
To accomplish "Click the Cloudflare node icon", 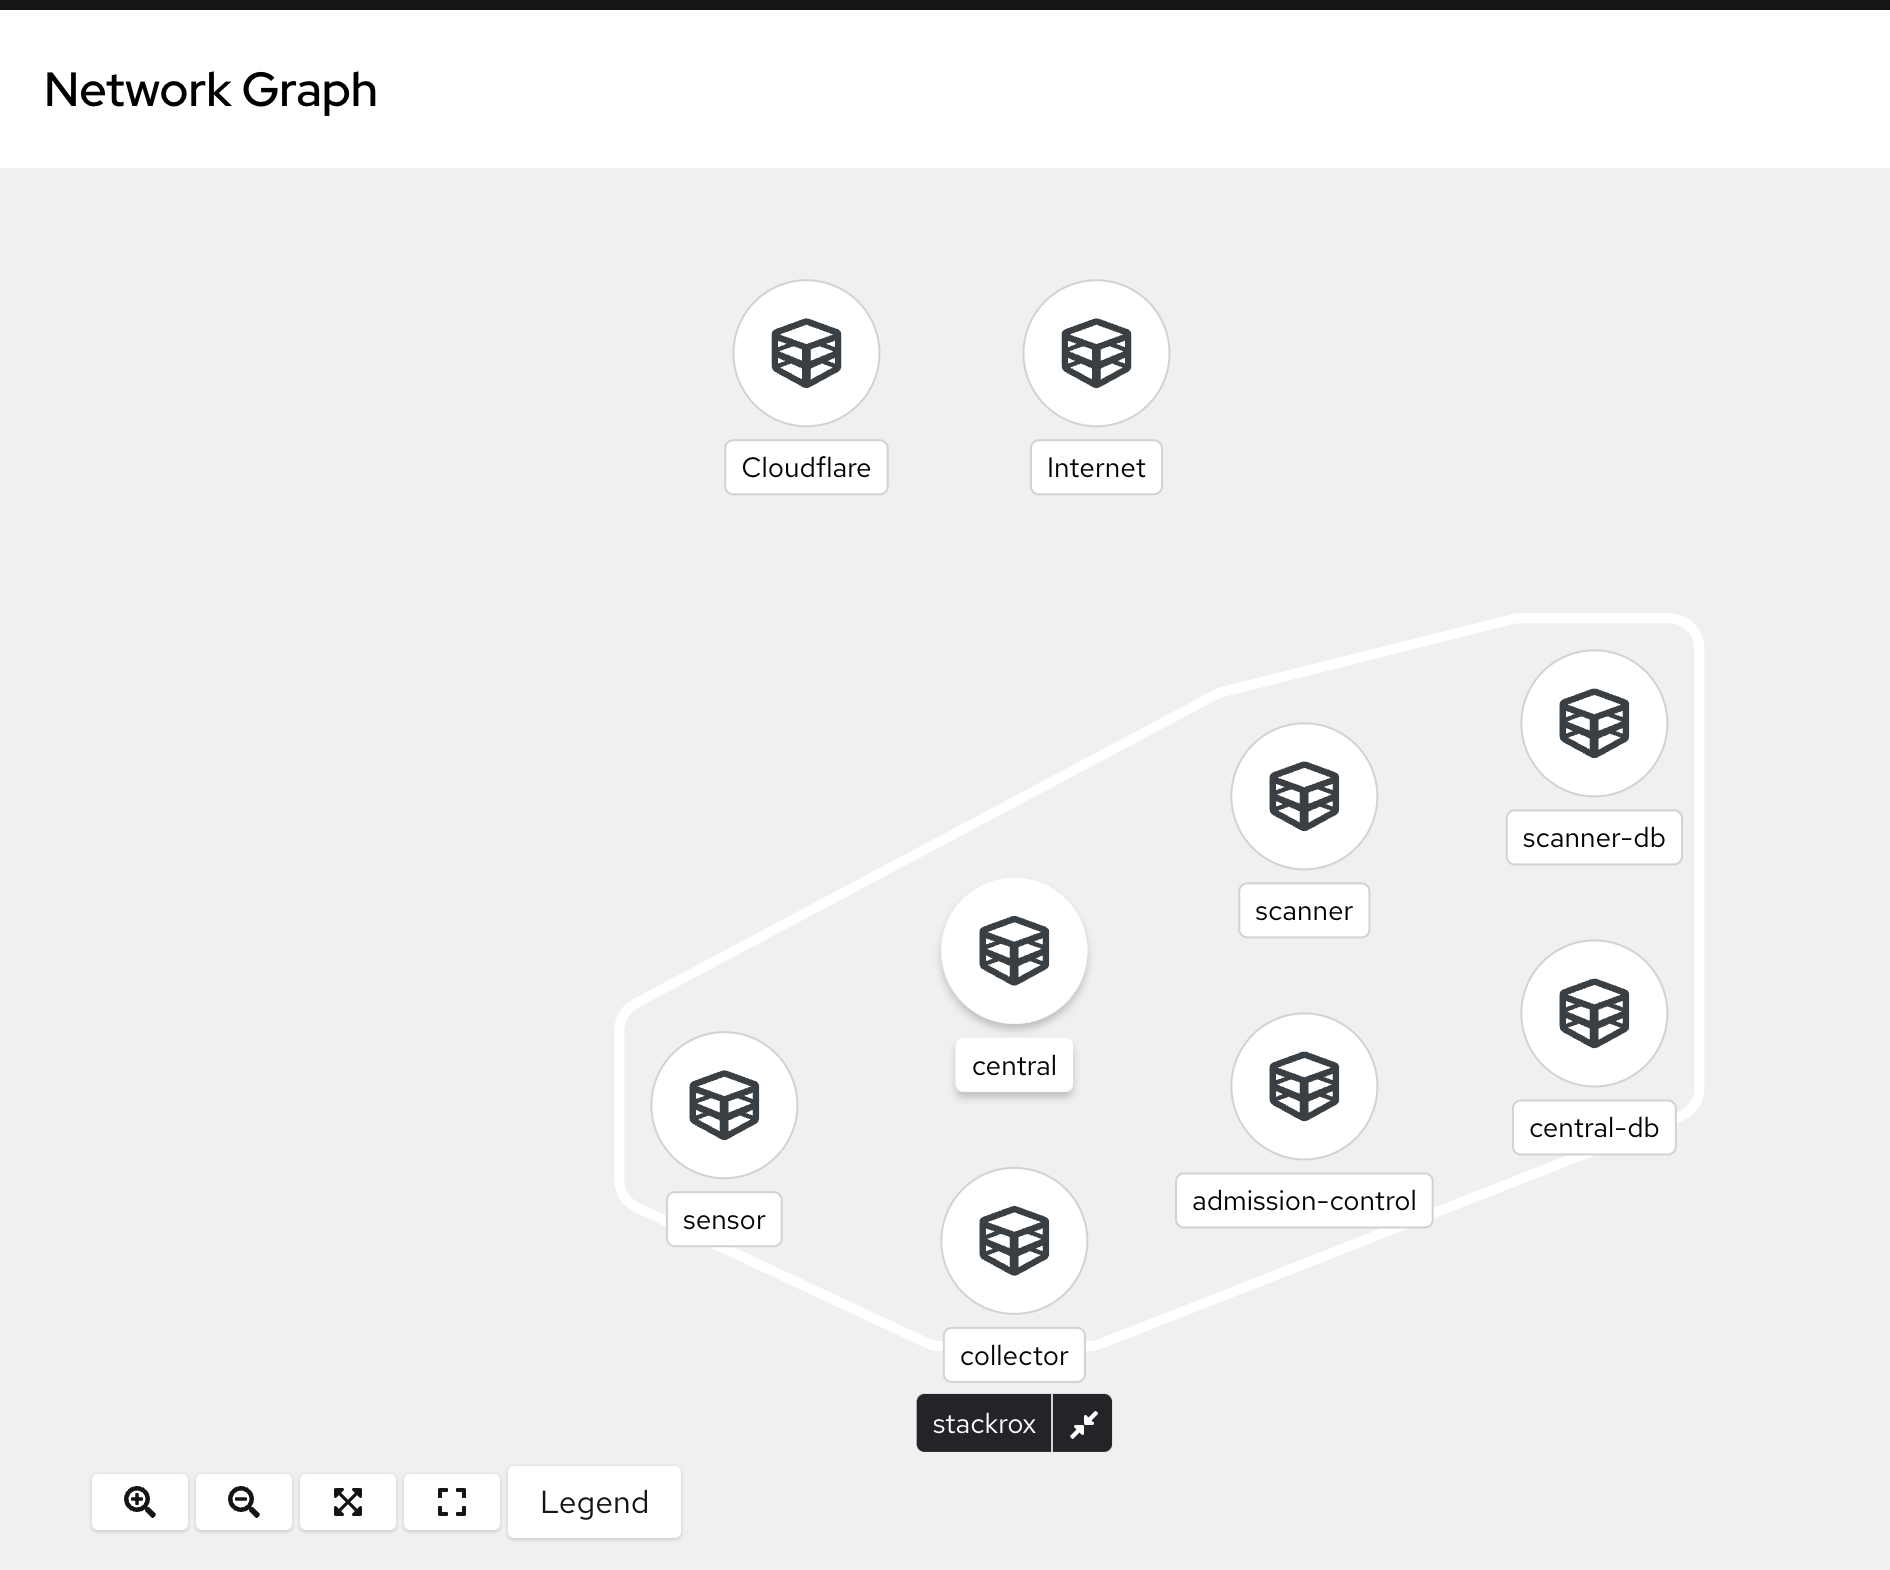I will [x=806, y=353].
